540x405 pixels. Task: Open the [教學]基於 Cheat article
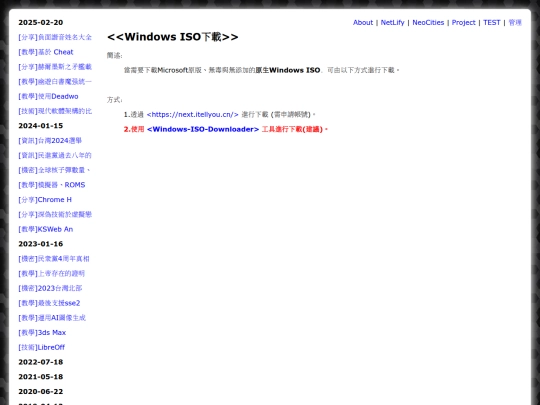[46, 52]
